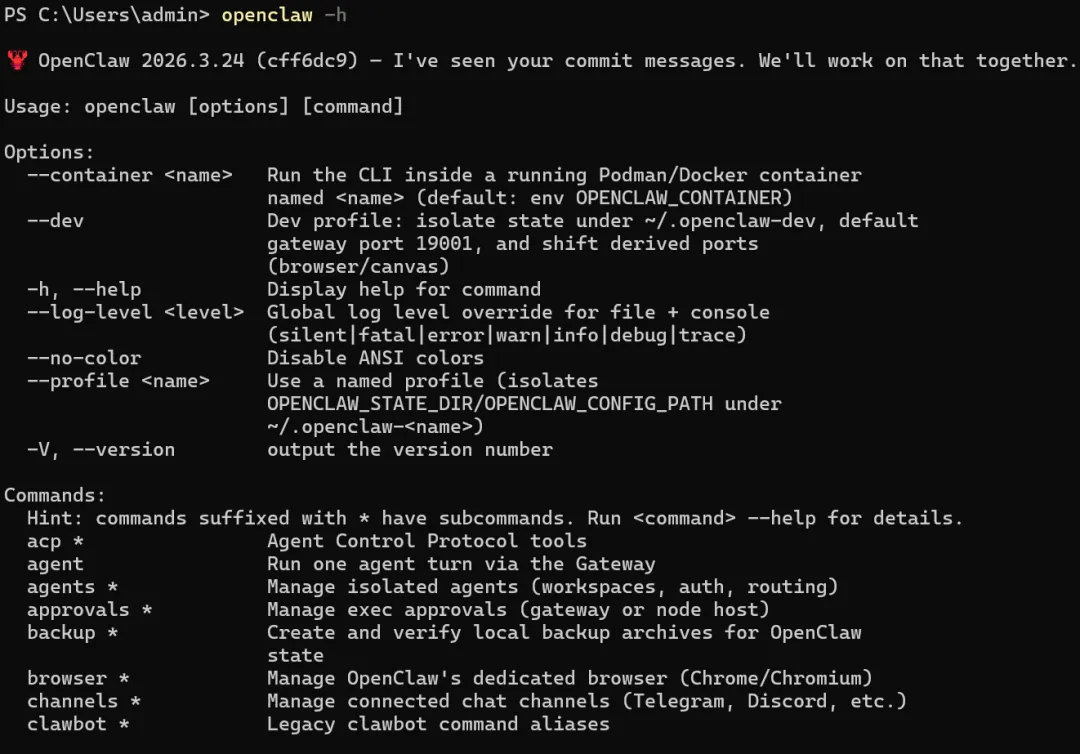
Task: Click the '--log-level <level>' option
Action: (135, 312)
